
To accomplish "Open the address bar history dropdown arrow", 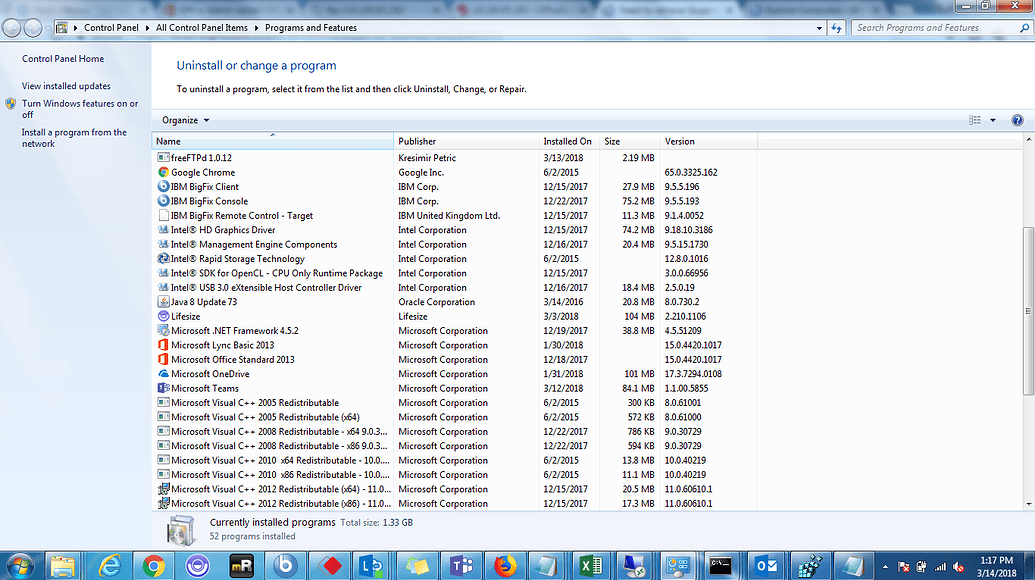I will point(819,28).
